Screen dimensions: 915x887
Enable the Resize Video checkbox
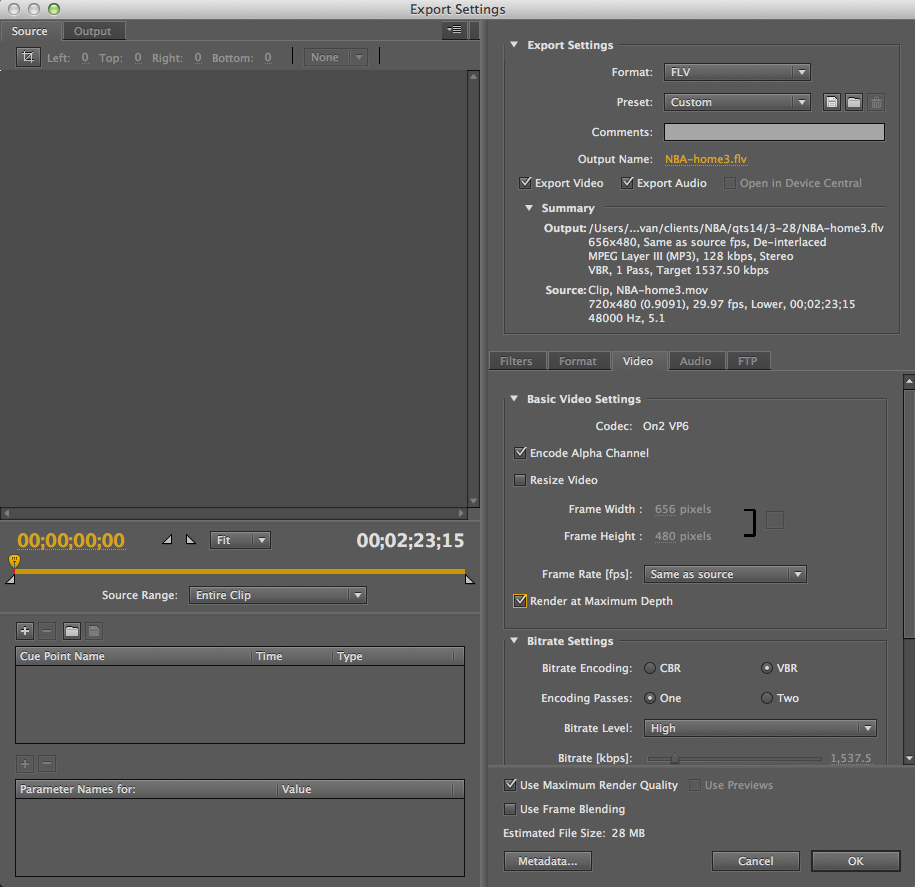[520, 480]
